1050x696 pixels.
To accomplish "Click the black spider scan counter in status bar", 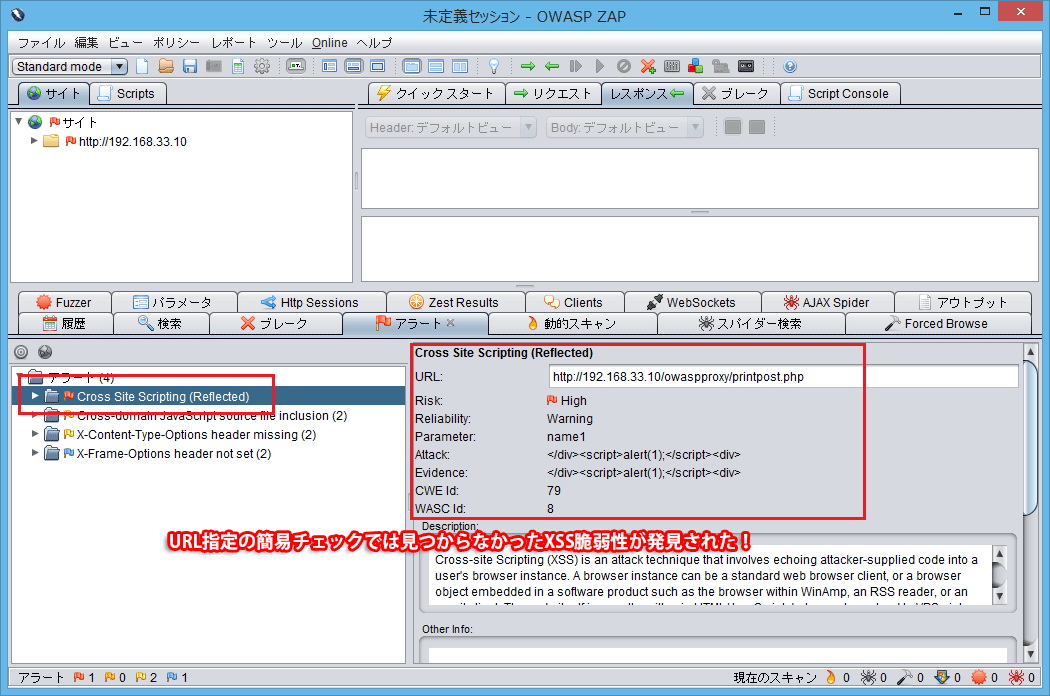I will click(x=874, y=678).
